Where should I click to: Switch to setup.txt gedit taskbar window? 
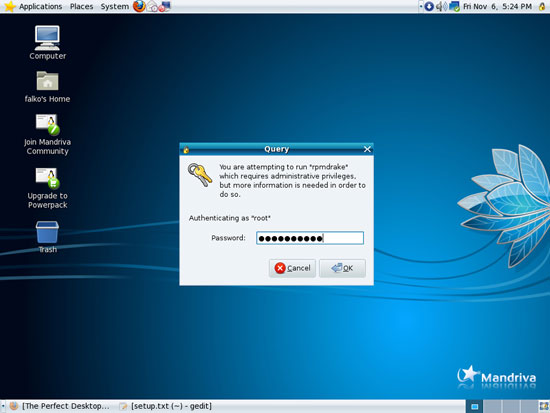pyautogui.click(x=166, y=406)
